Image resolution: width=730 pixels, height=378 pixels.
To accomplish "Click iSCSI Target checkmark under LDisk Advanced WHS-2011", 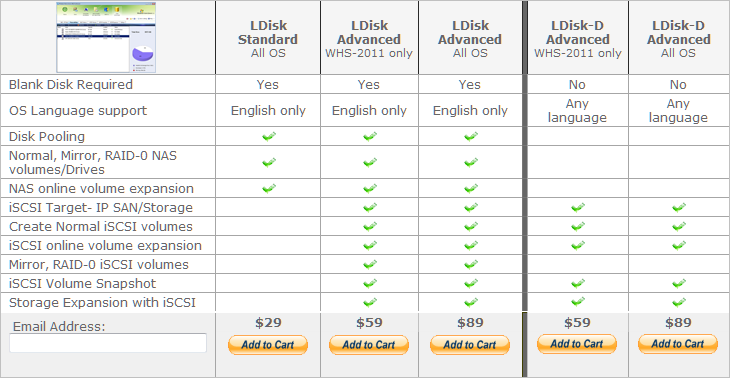I will click(x=370, y=207).
